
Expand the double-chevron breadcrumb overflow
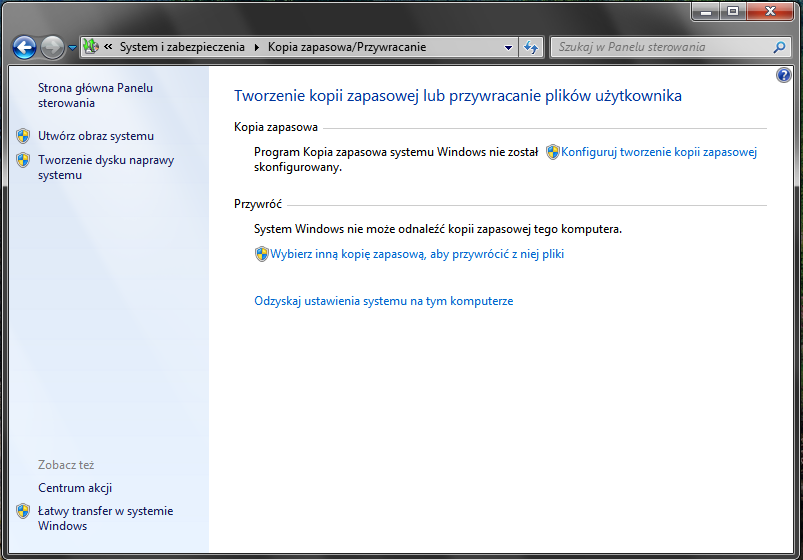click(108, 47)
